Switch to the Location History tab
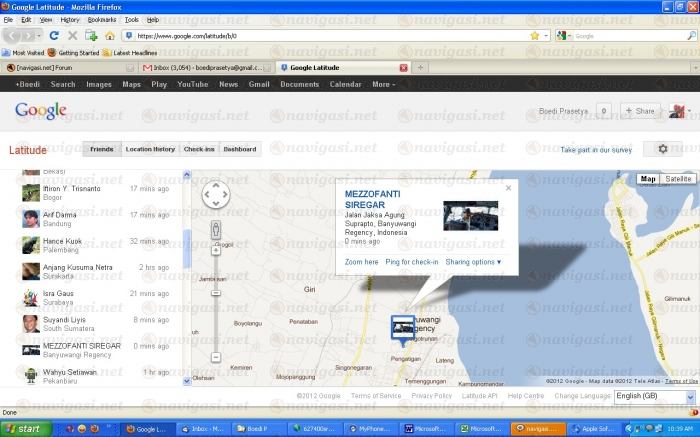700x437 pixels. (x=150, y=149)
